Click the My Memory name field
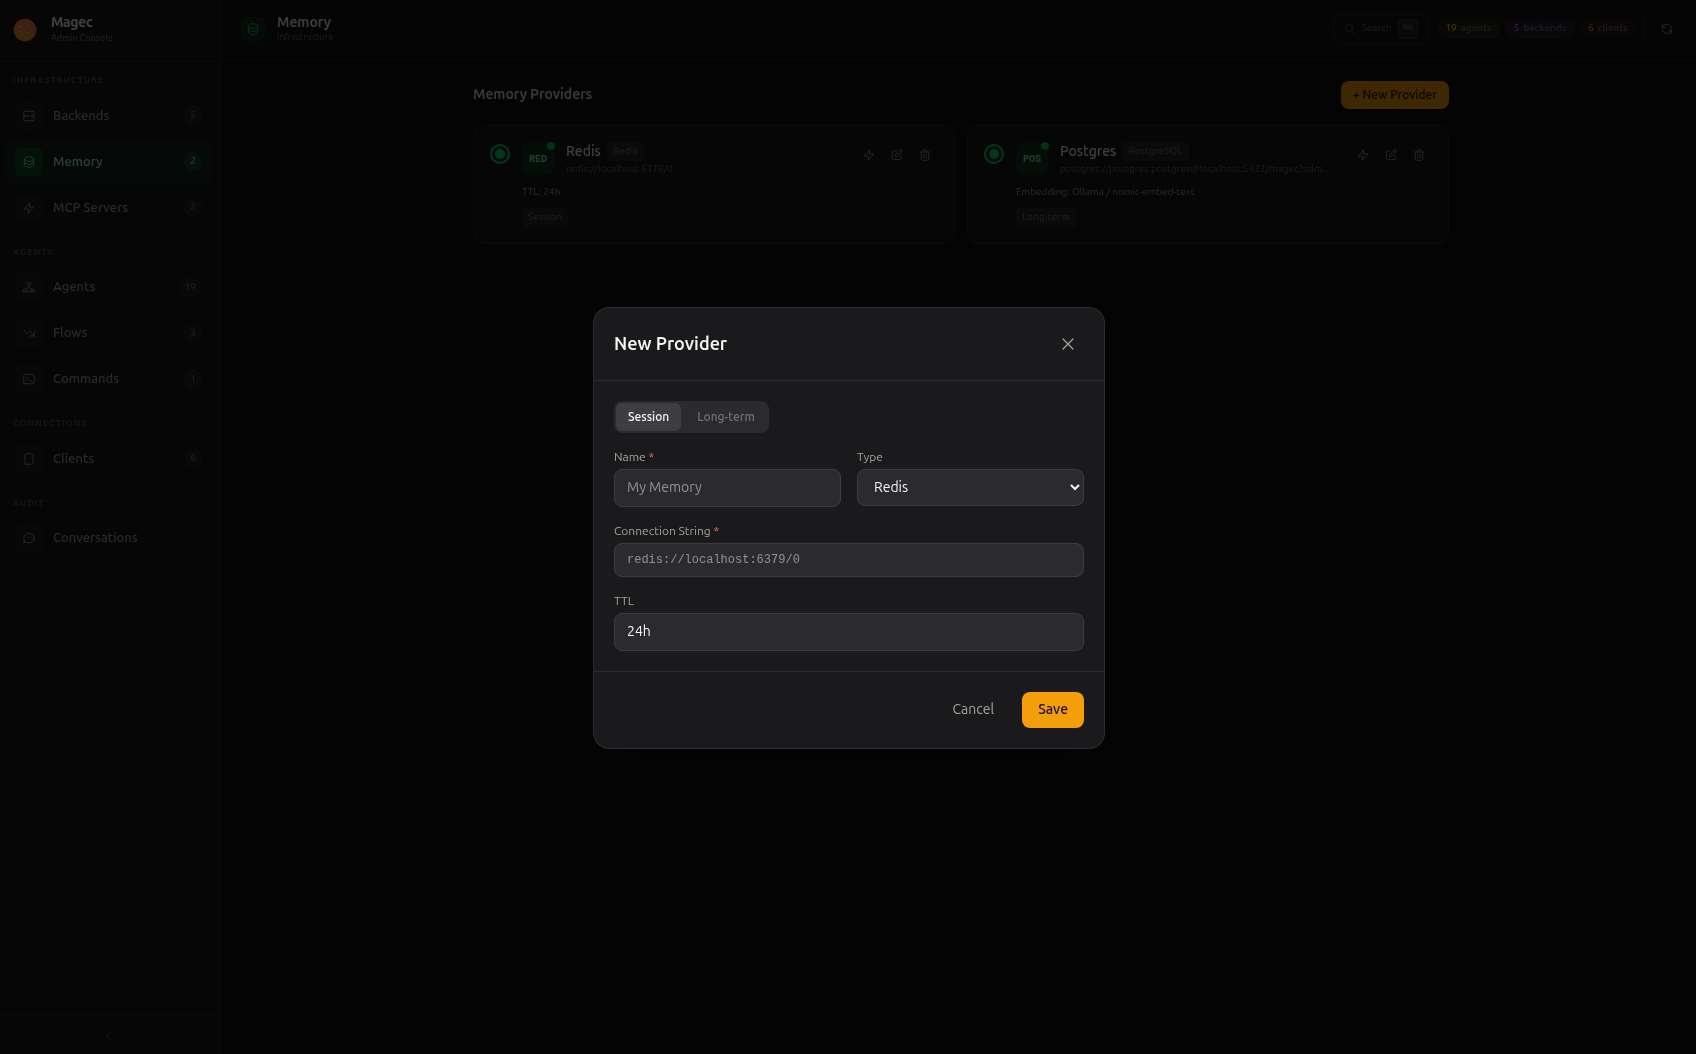This screenshot has height=1054, width=1696. [727, 488]
